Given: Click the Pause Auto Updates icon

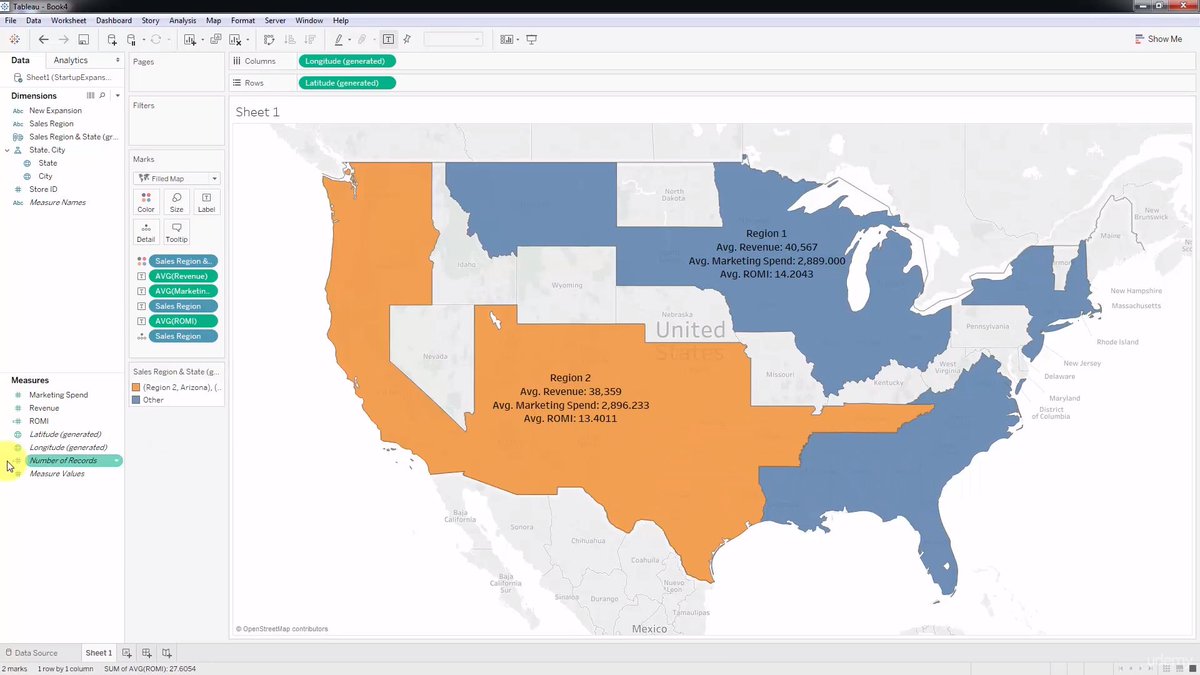Looking at the screenshot, I should tap(131, 39).
